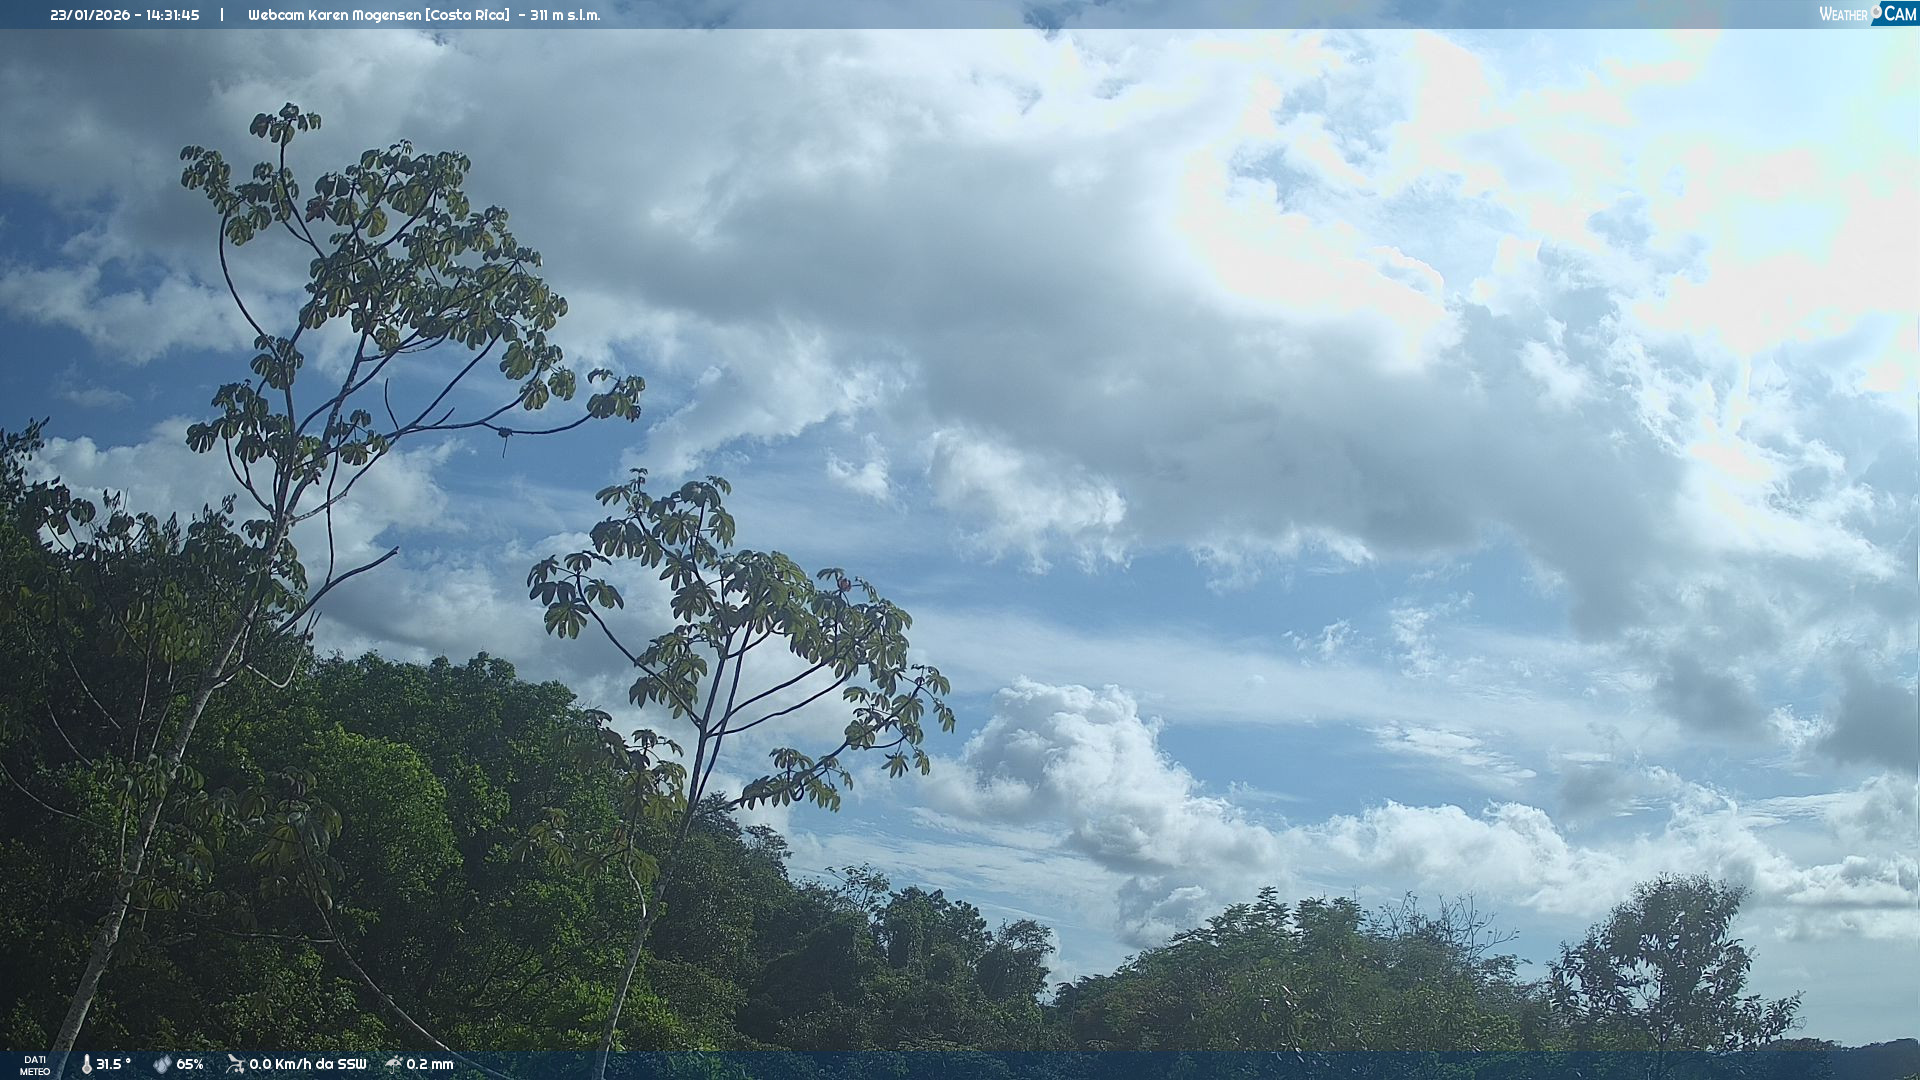The image size is (1920, 1080).
Task: Click the 14:31:45 timestamp
Action: pos(172,15)
